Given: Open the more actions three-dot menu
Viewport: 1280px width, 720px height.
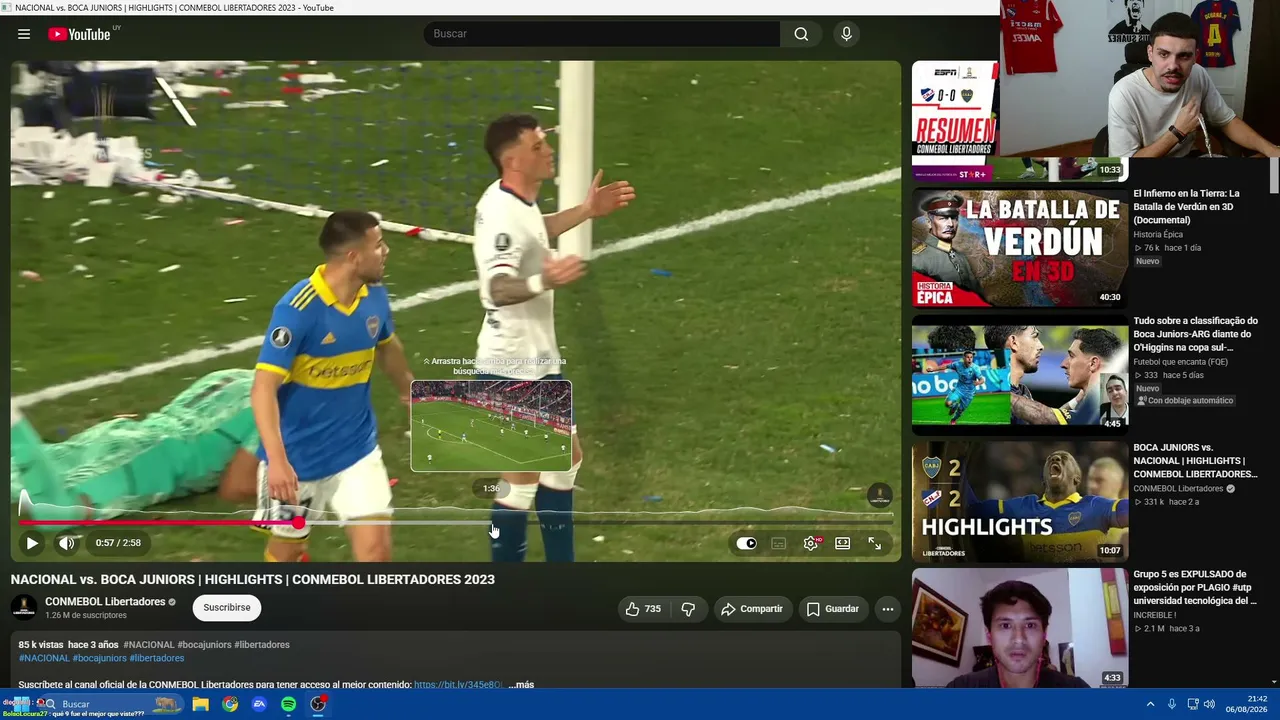Looking at the screenshot, I should pos(887,609).
